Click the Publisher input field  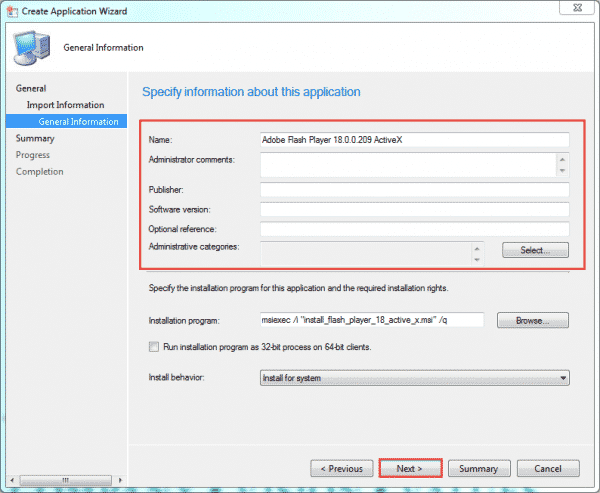[414, 190]
